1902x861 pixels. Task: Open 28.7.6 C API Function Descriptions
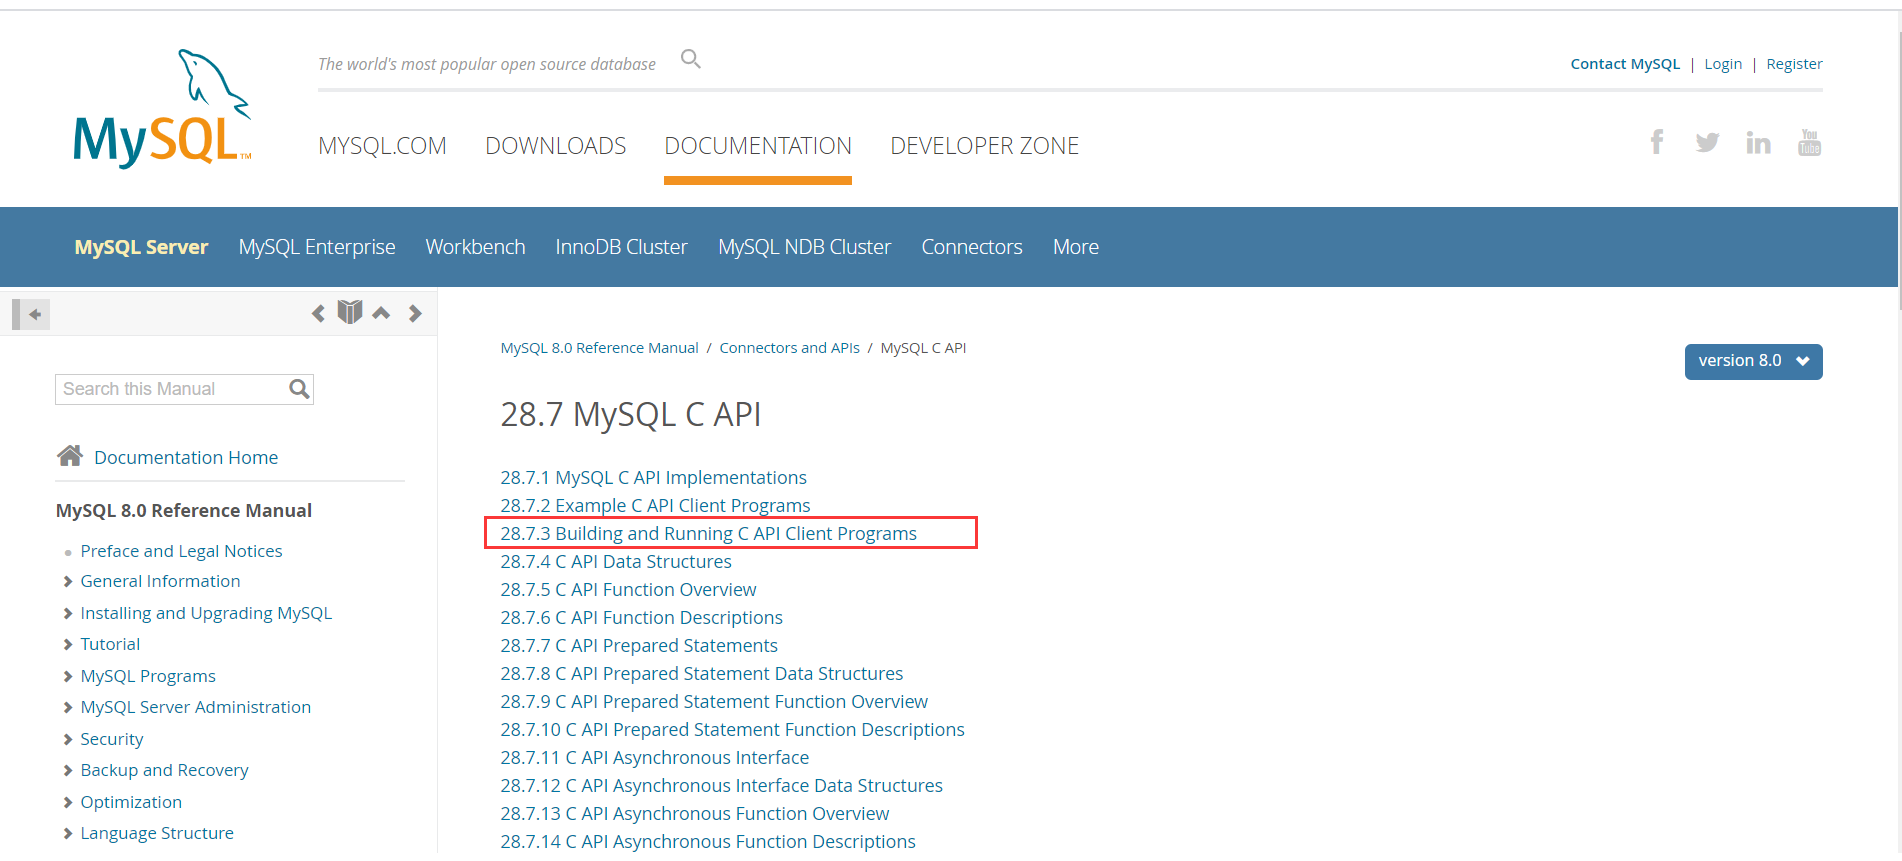coord(641,618)
